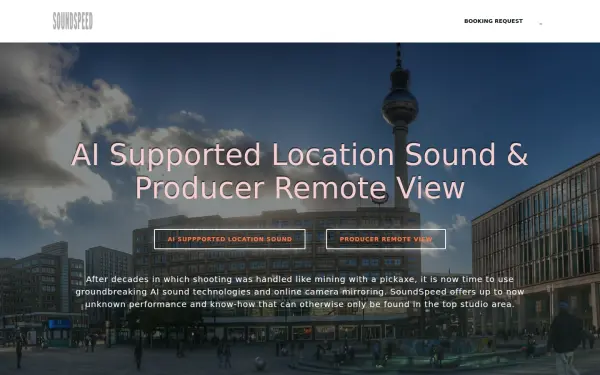Click the blue illuminated kiosk sign
Viewport: 600px width, 375px height.
(59, 324)
